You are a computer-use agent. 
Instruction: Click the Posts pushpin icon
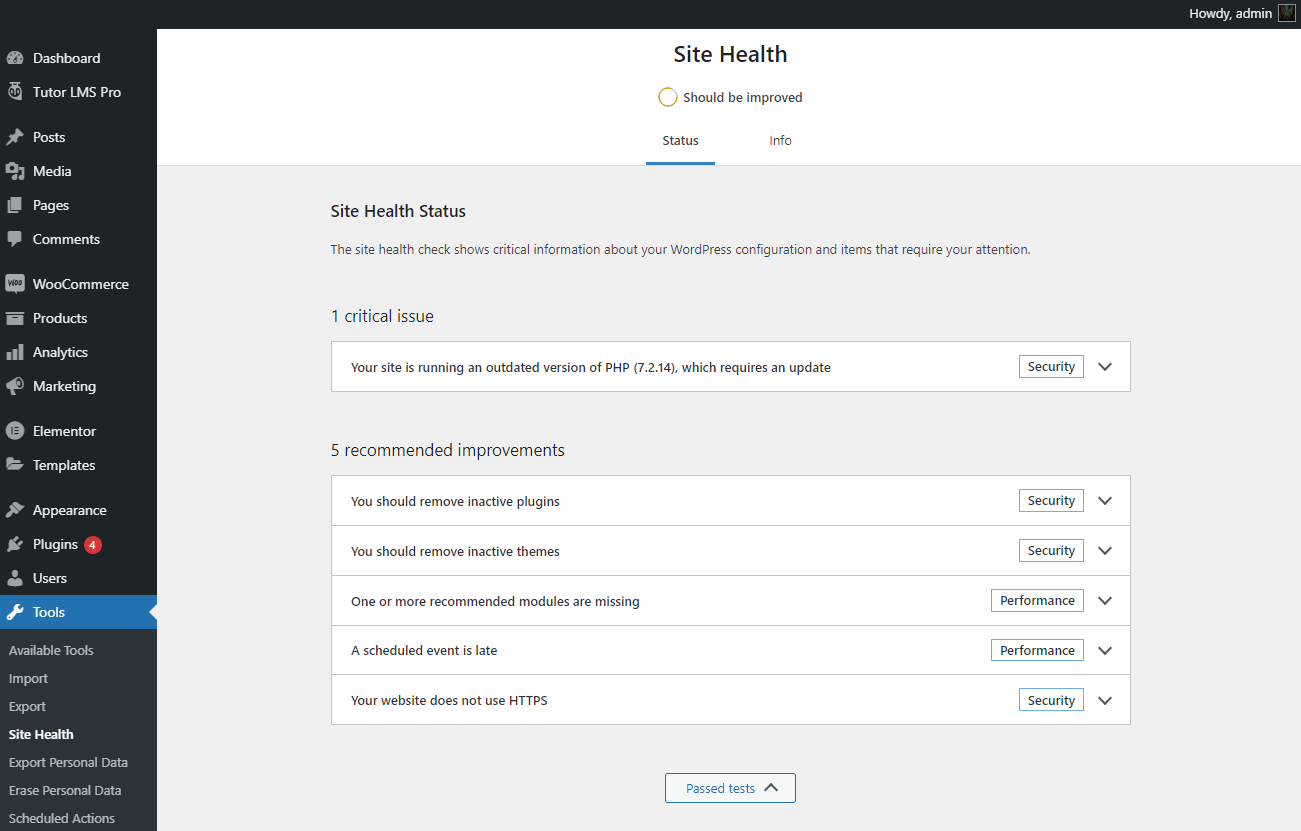15,137
